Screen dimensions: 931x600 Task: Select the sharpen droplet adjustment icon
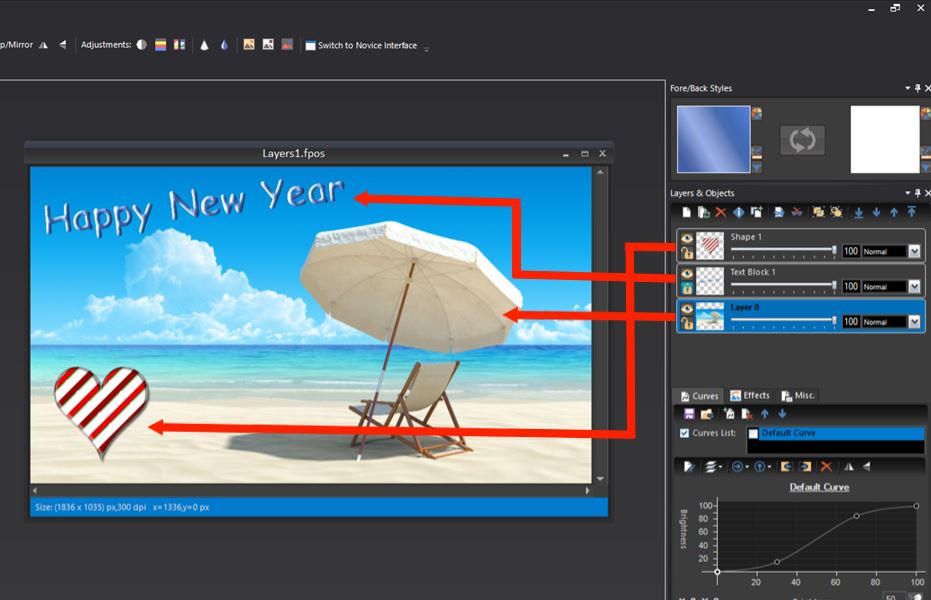pos(225,44)
